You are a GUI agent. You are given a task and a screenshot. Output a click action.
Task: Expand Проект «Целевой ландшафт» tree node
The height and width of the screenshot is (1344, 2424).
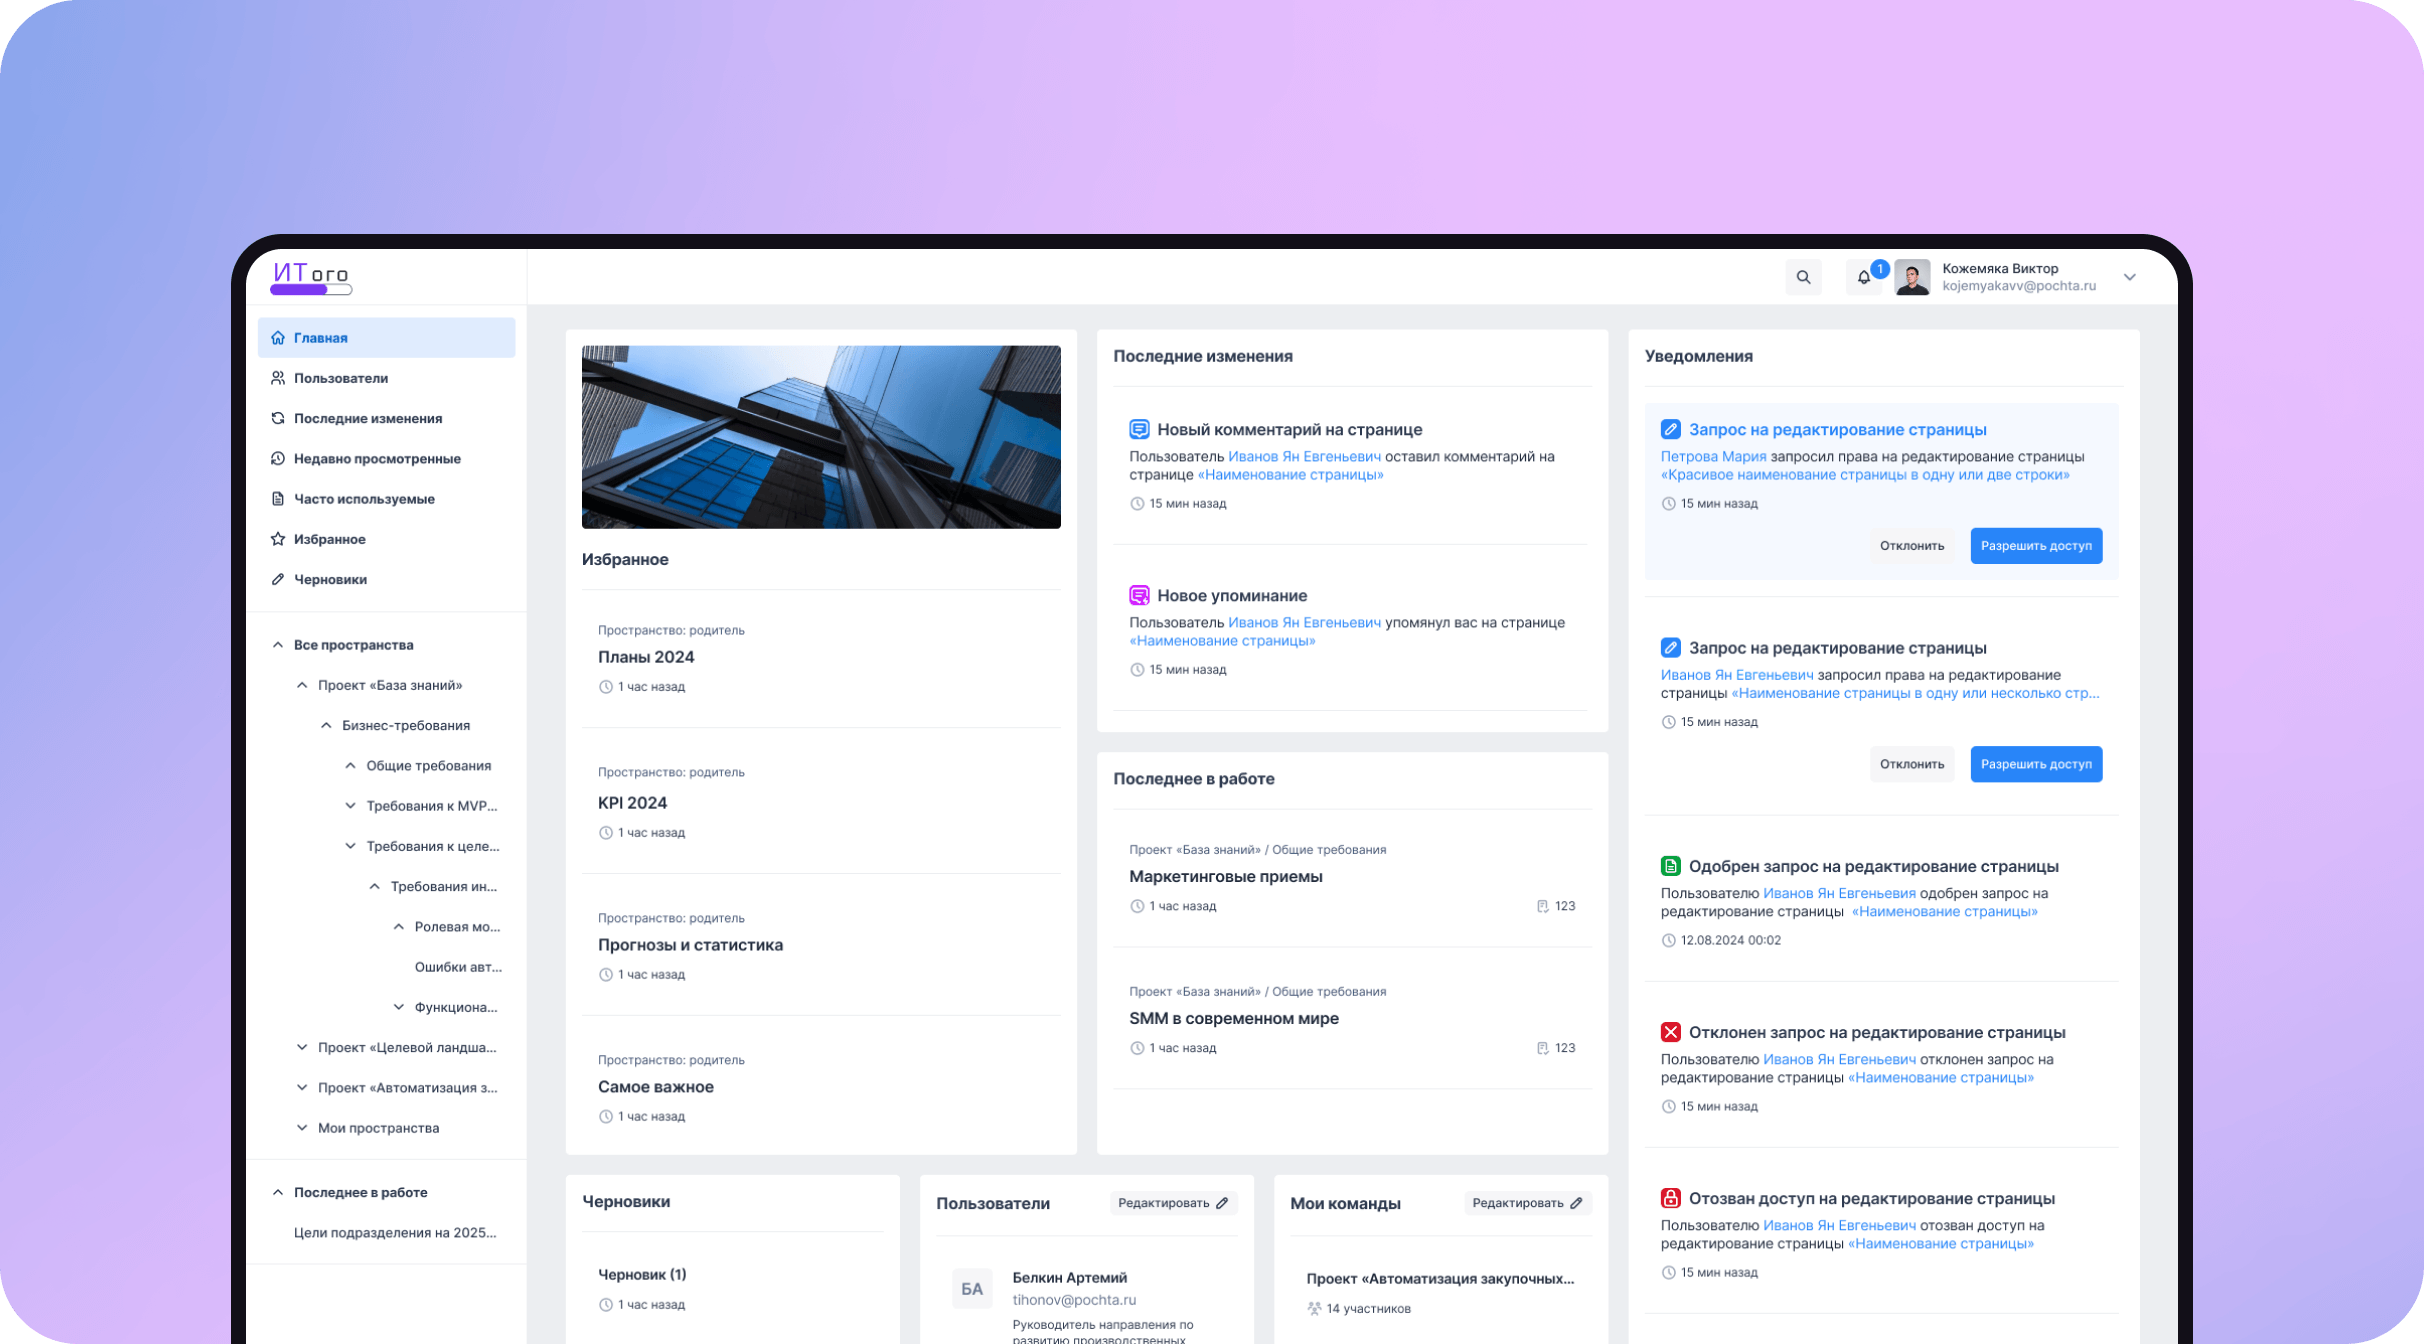302,1047
